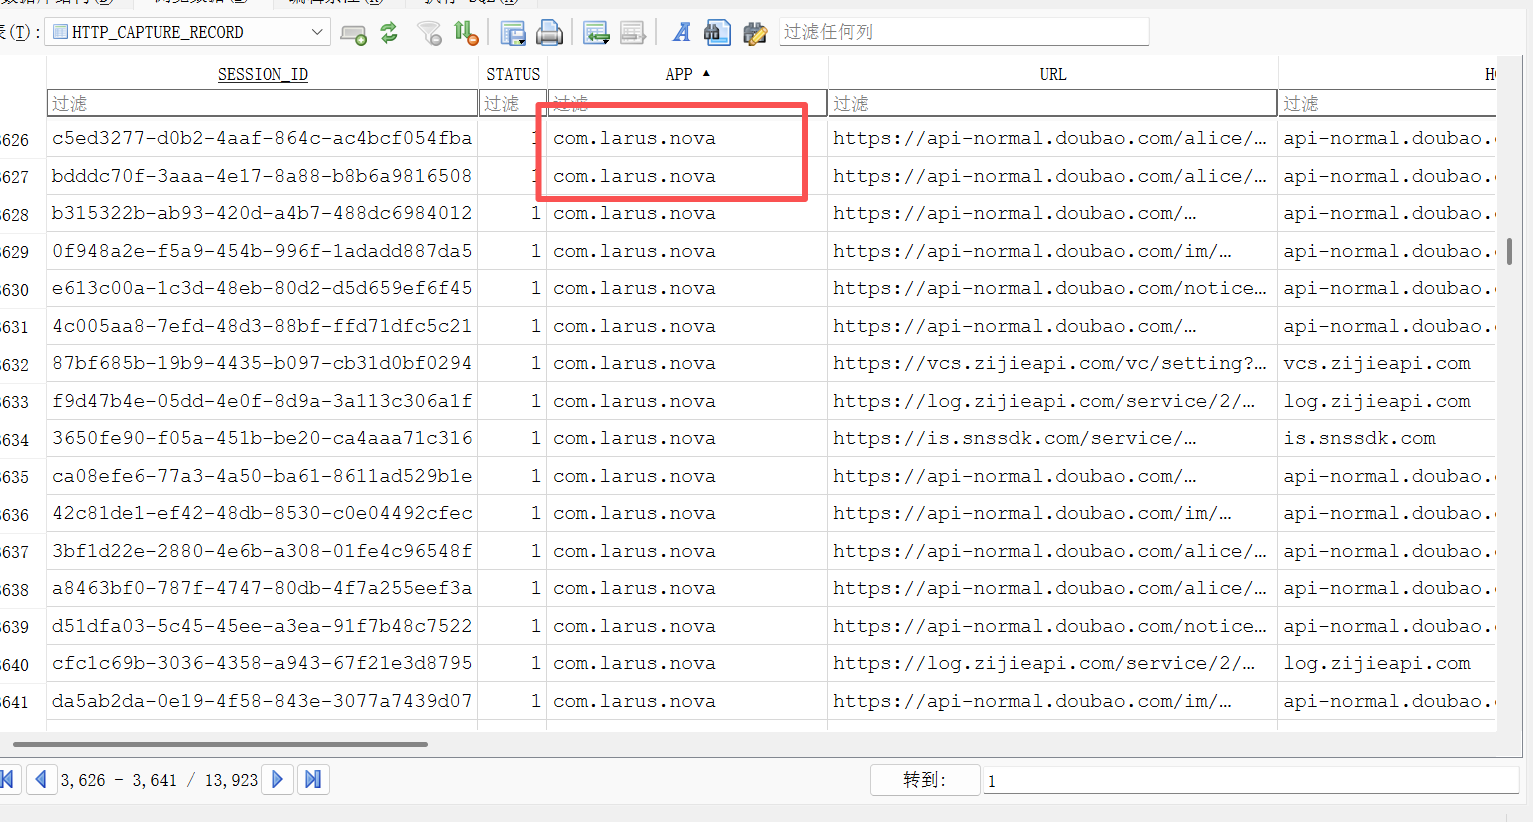
Task: Focus the go-to row number field
Action: 1251,780
